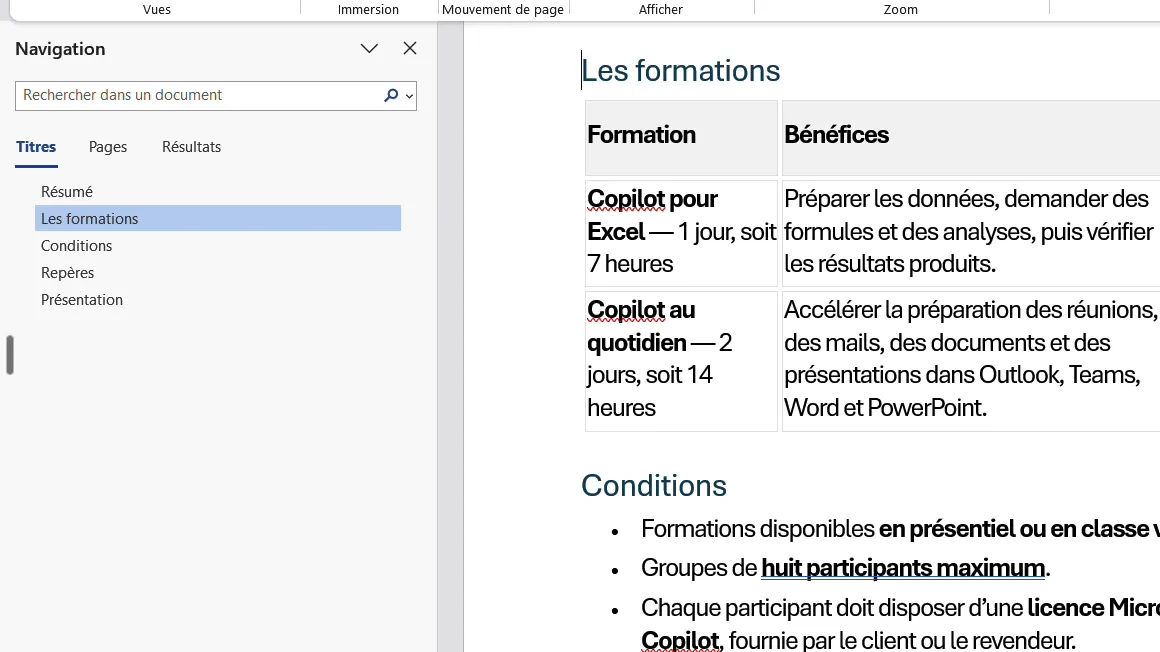Click the 'Conditions' heading in the document
The image size is (1160, 652).
pos(654,486)
